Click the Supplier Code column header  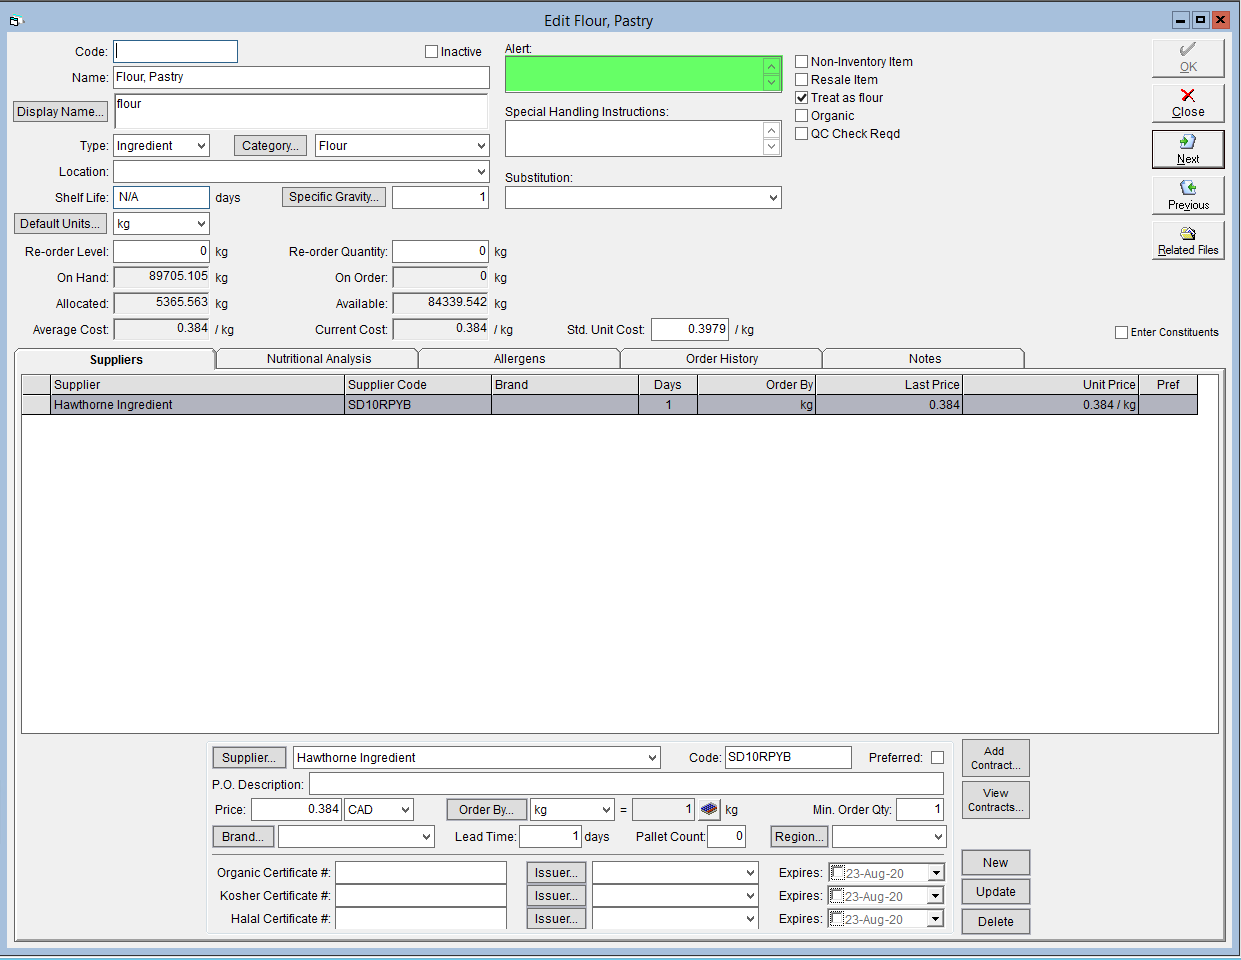417,384
